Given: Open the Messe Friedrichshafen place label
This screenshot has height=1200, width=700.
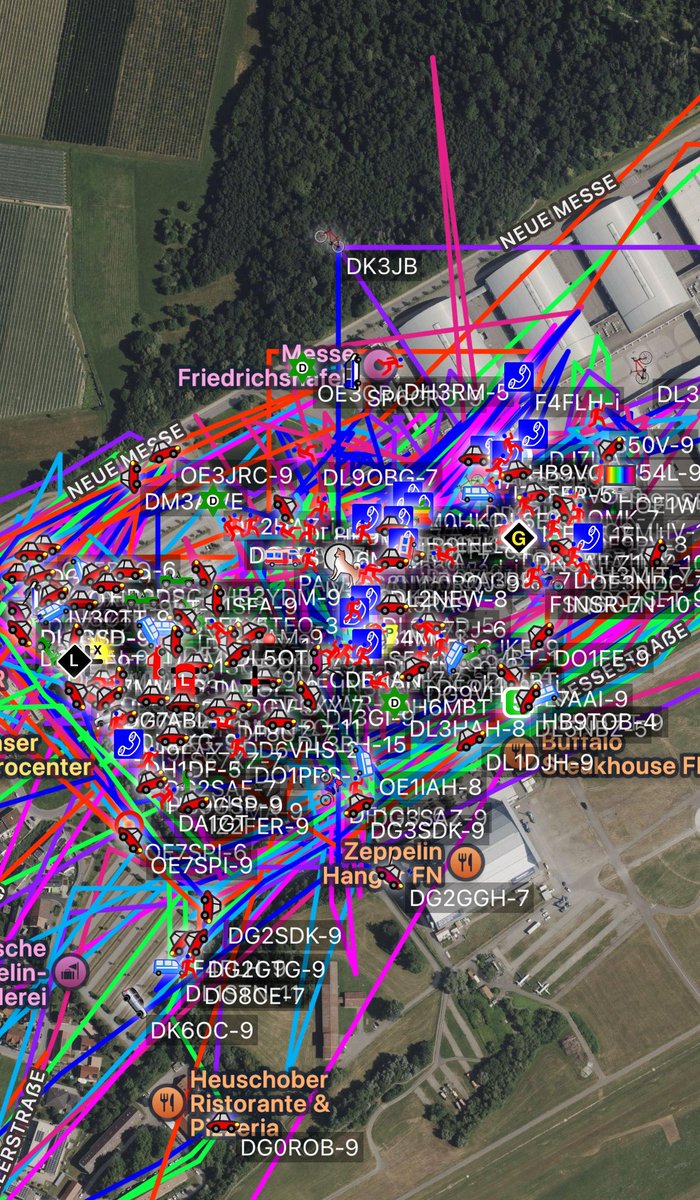Looking at the screenshot, I should (x=266, y=365).
